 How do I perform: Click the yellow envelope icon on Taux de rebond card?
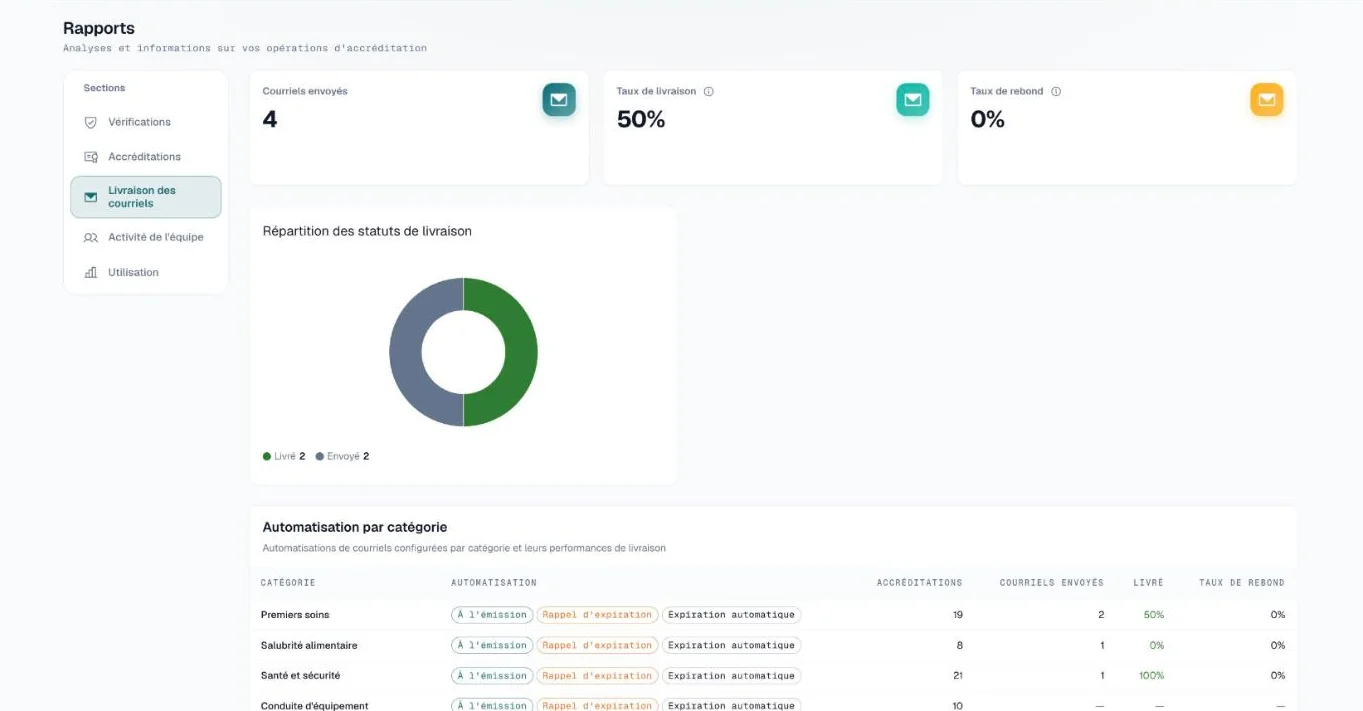coord(1266,100)
